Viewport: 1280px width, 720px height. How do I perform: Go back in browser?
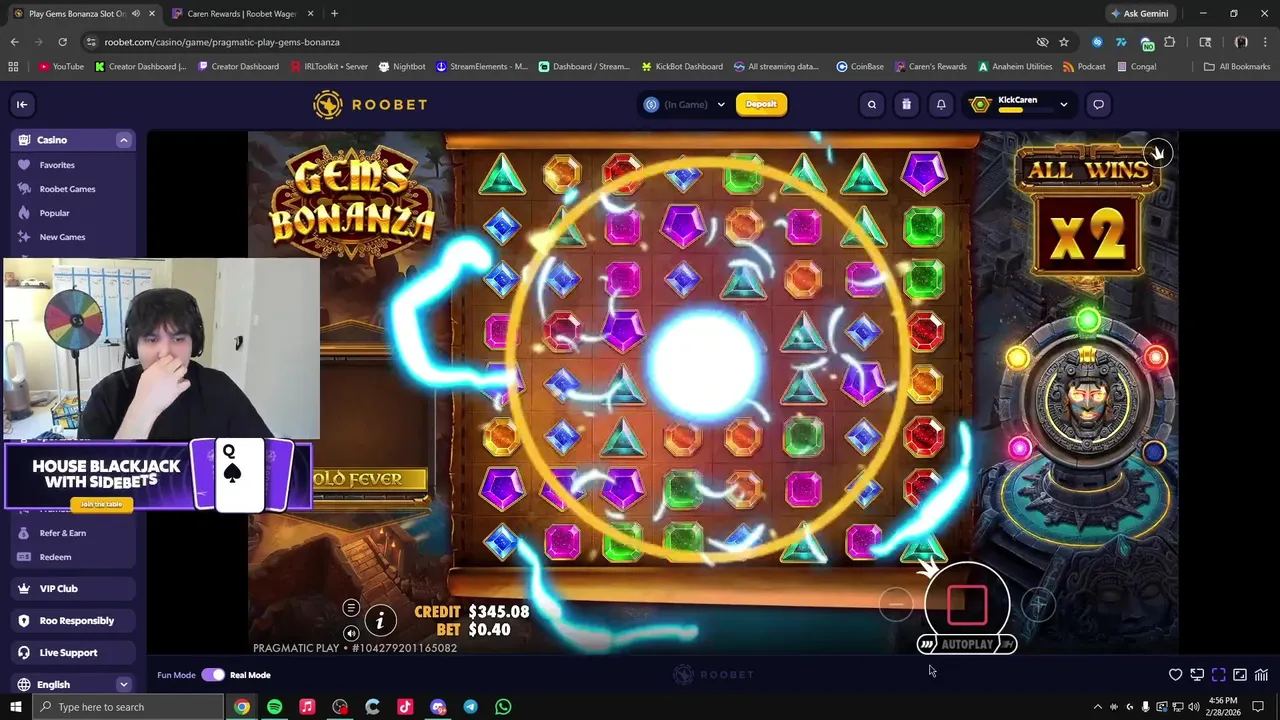pos(14,42)
